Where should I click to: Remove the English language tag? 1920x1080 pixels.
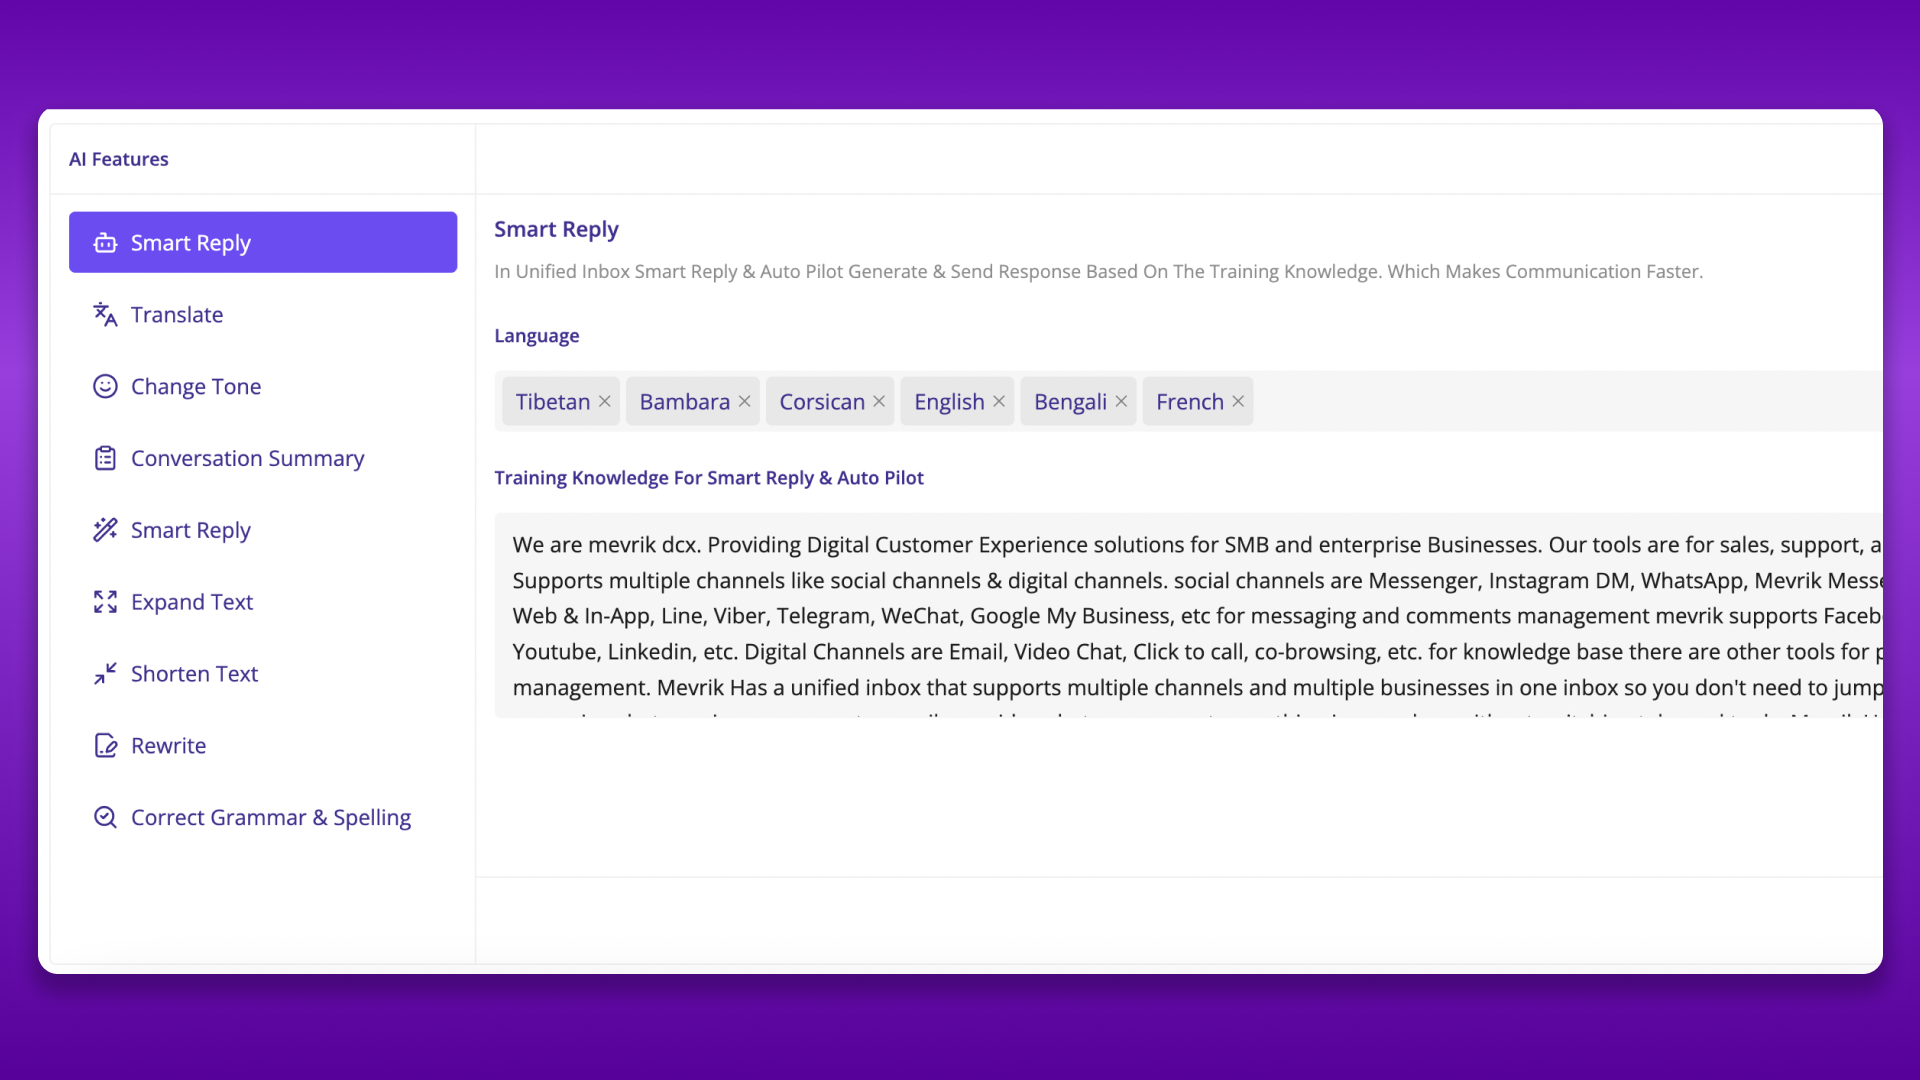point(999,402)
